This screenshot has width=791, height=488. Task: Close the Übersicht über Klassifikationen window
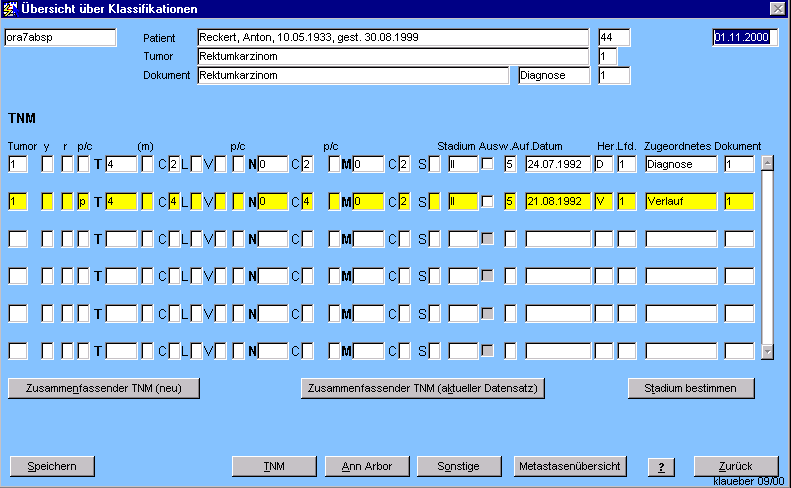click(x=777, y=8)
